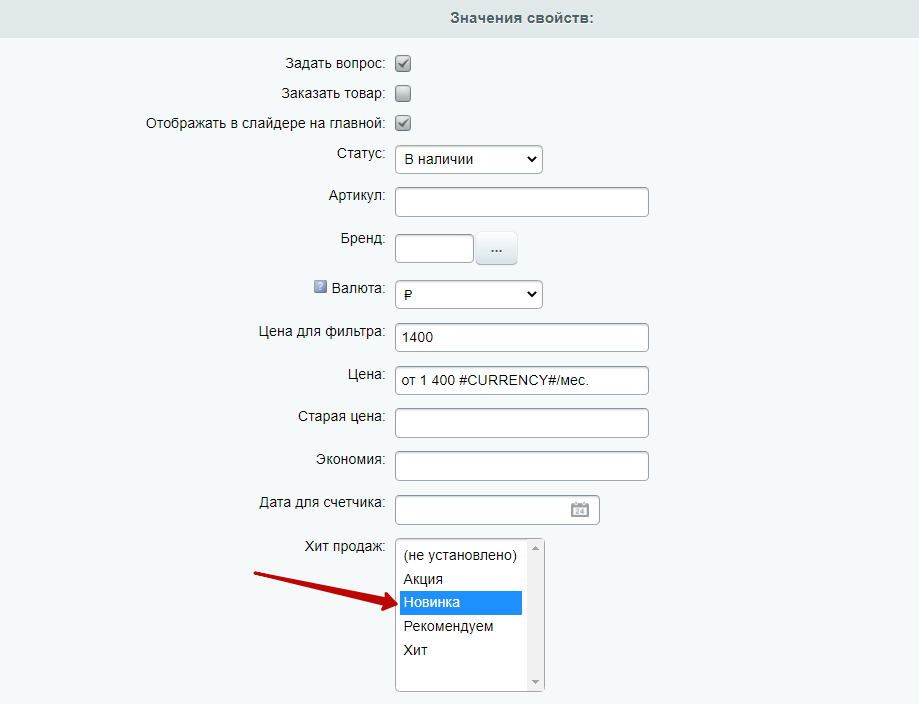Screen dimensions: 919x704
Task: Open the Статус dropdown showing В наличии
Action: [469, 159]
